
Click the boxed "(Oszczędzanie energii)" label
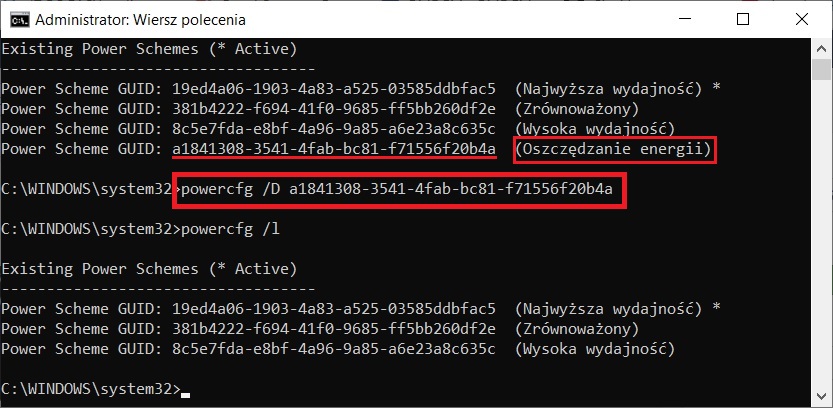[x=616, y=149]
